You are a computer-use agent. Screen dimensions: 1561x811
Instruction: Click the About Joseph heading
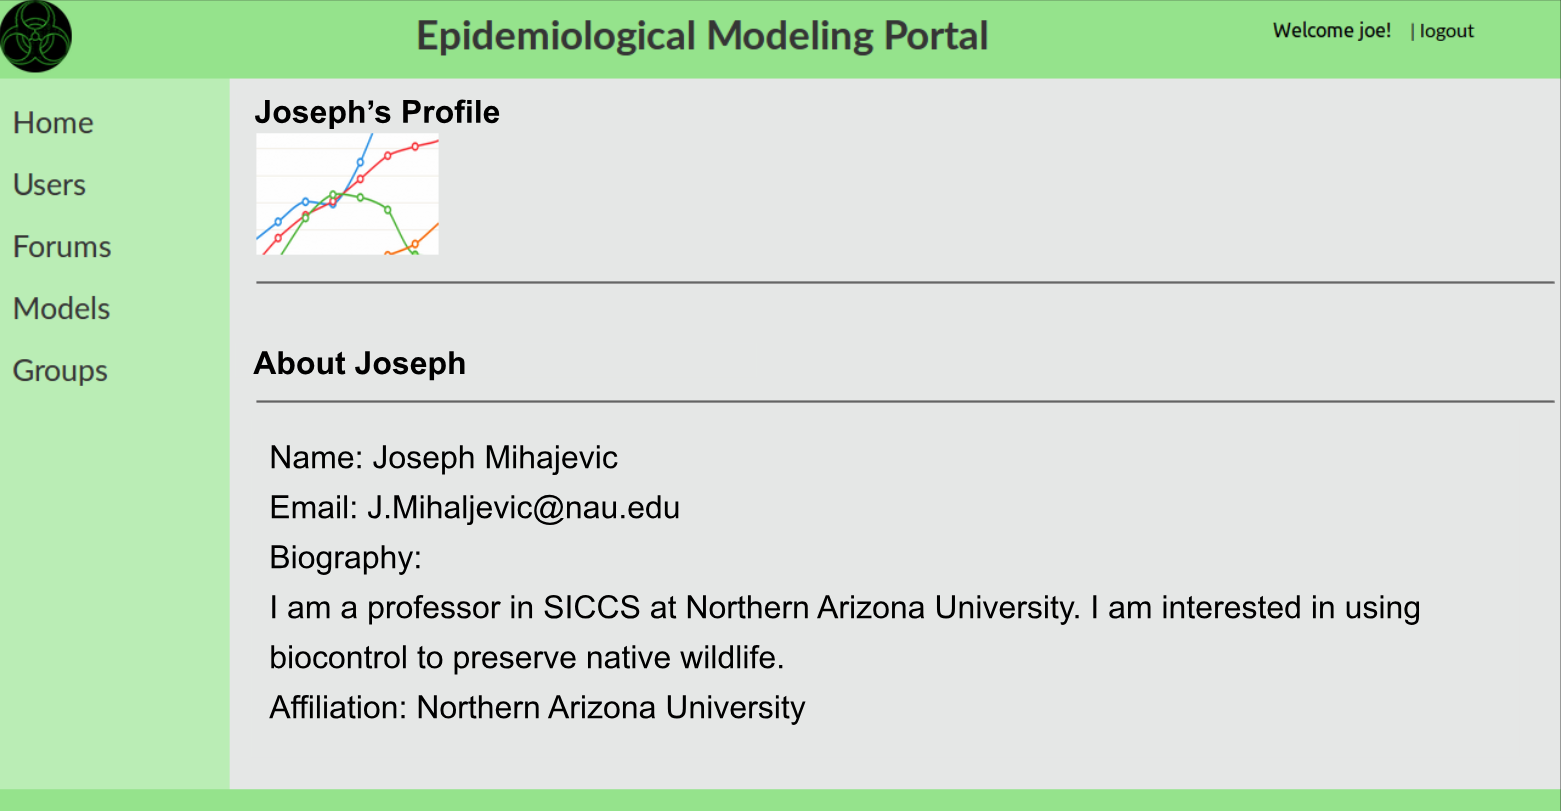tap(360, 363)
